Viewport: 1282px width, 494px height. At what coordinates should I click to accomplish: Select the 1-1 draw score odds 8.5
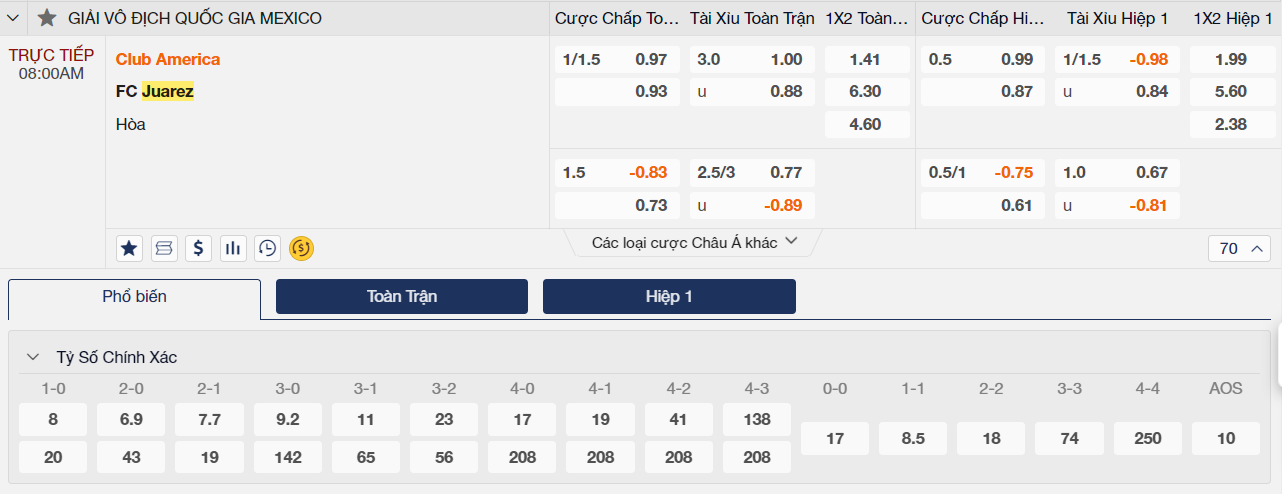click(913, 438)
